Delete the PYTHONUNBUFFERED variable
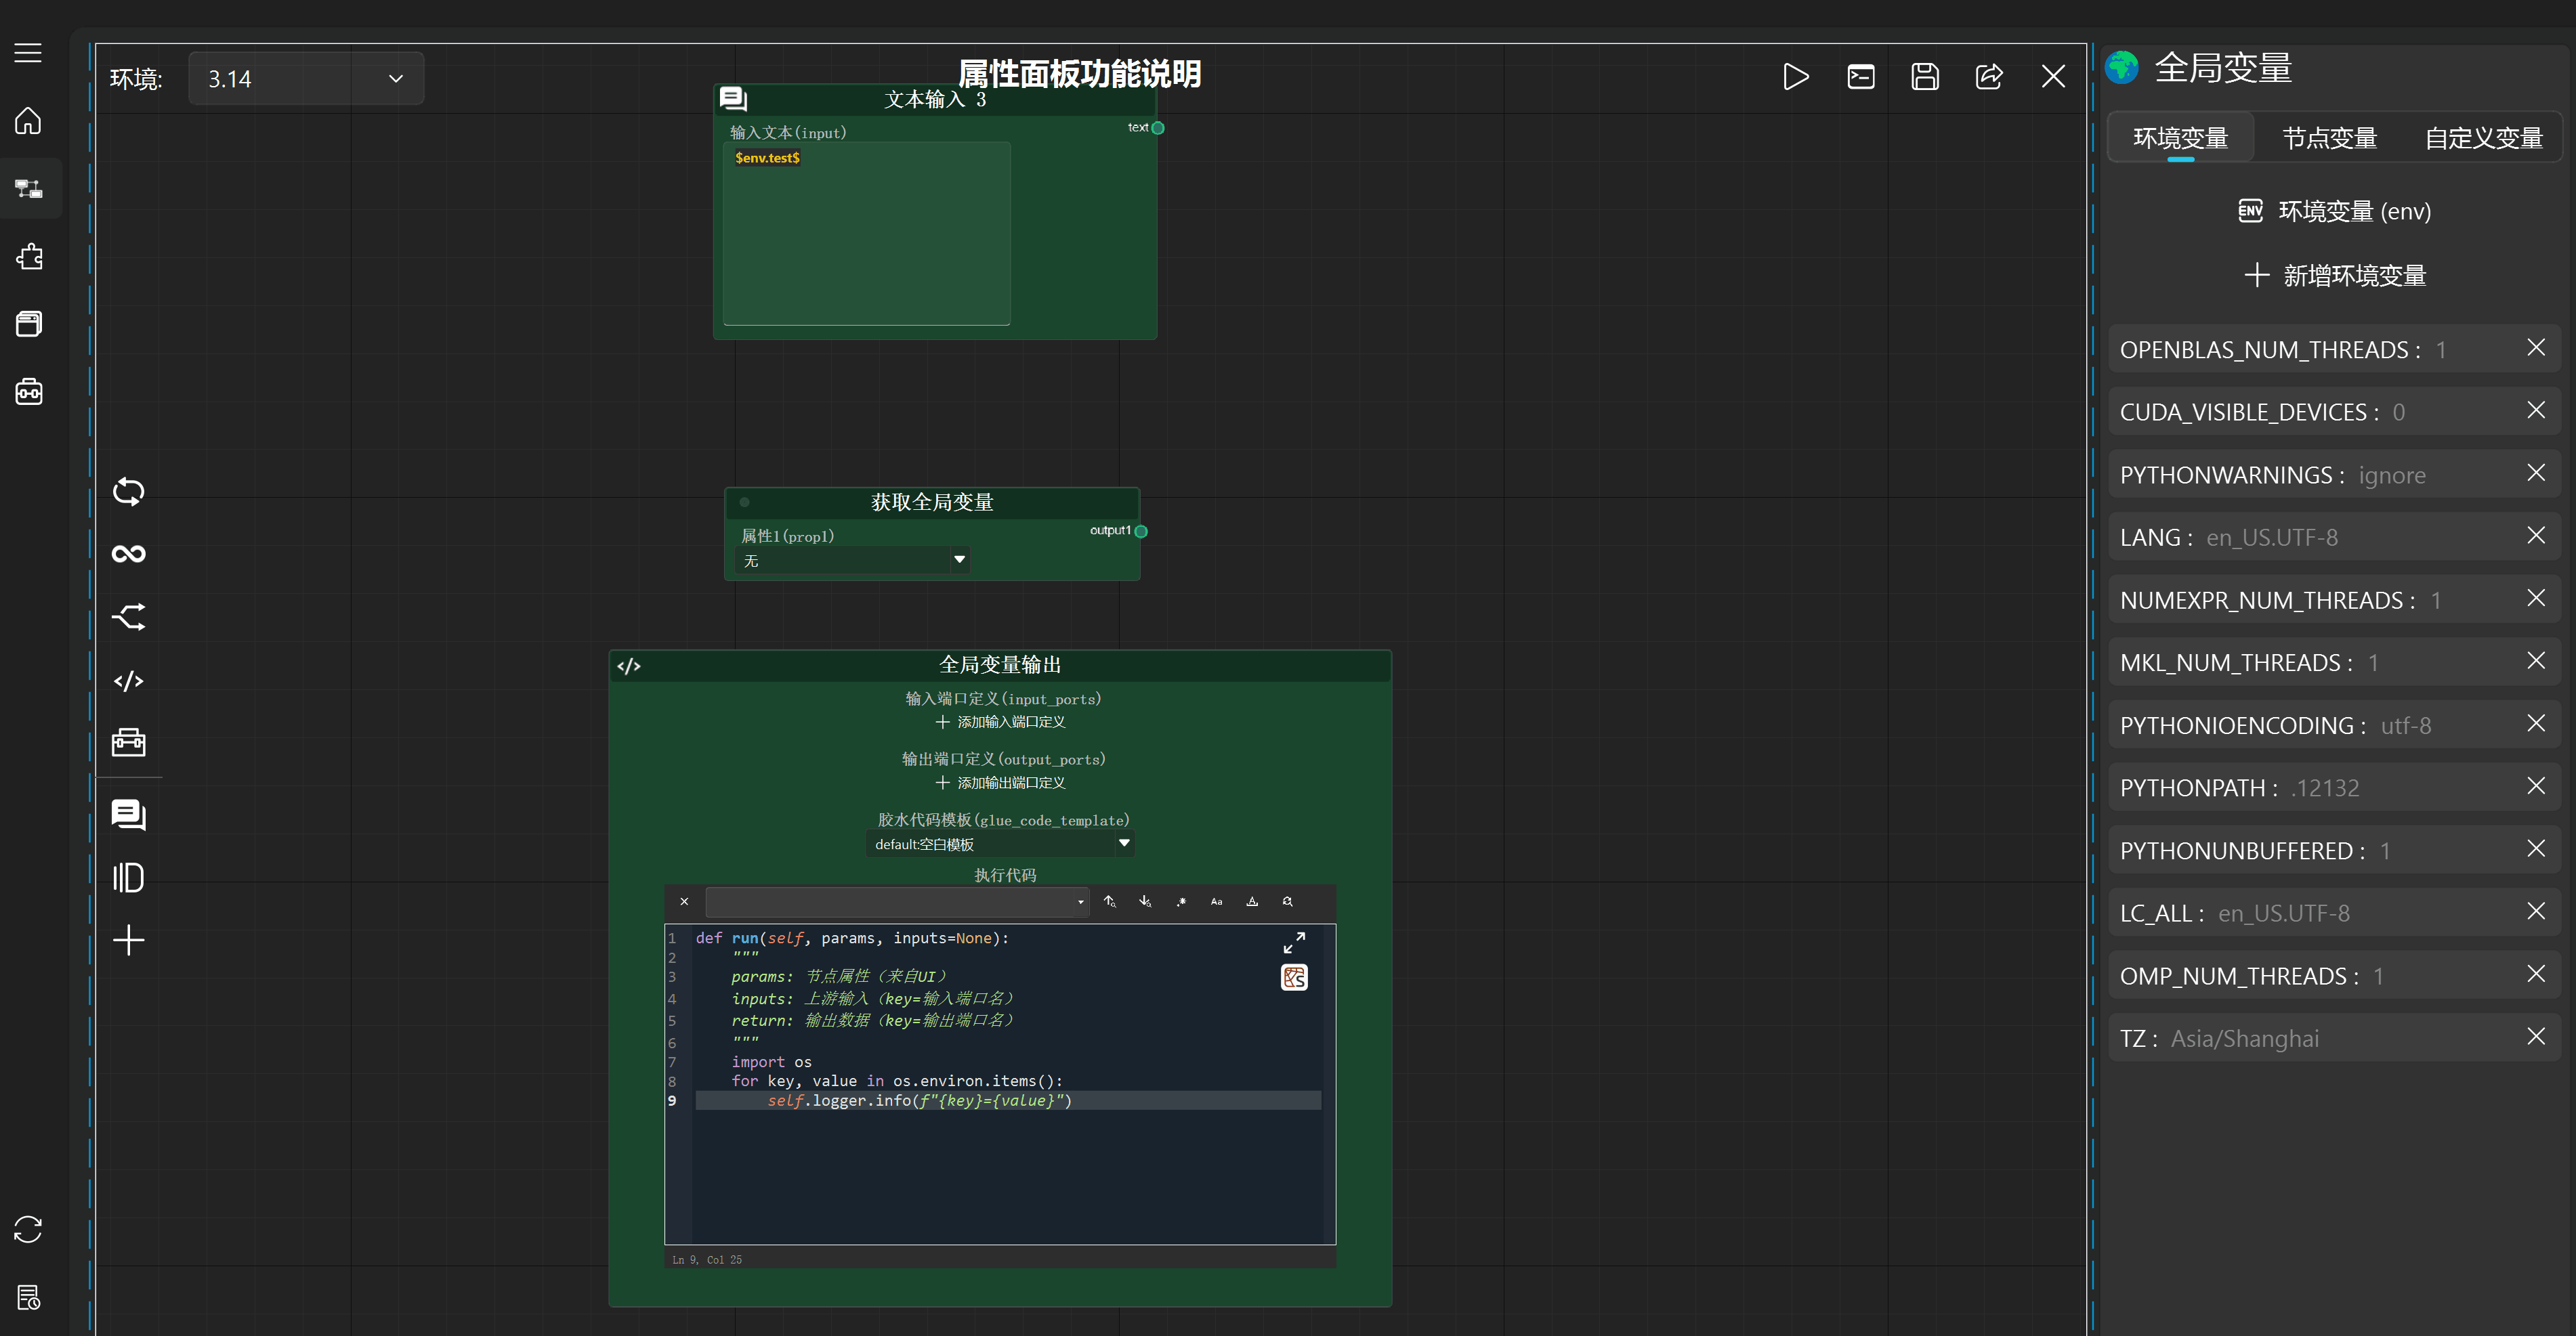The height and width of the screenshot is (1336, 2576). [2536, 849]
